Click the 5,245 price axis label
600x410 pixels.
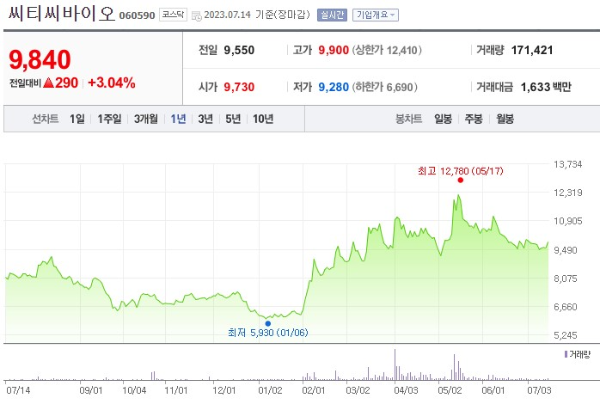coord(566,335)
